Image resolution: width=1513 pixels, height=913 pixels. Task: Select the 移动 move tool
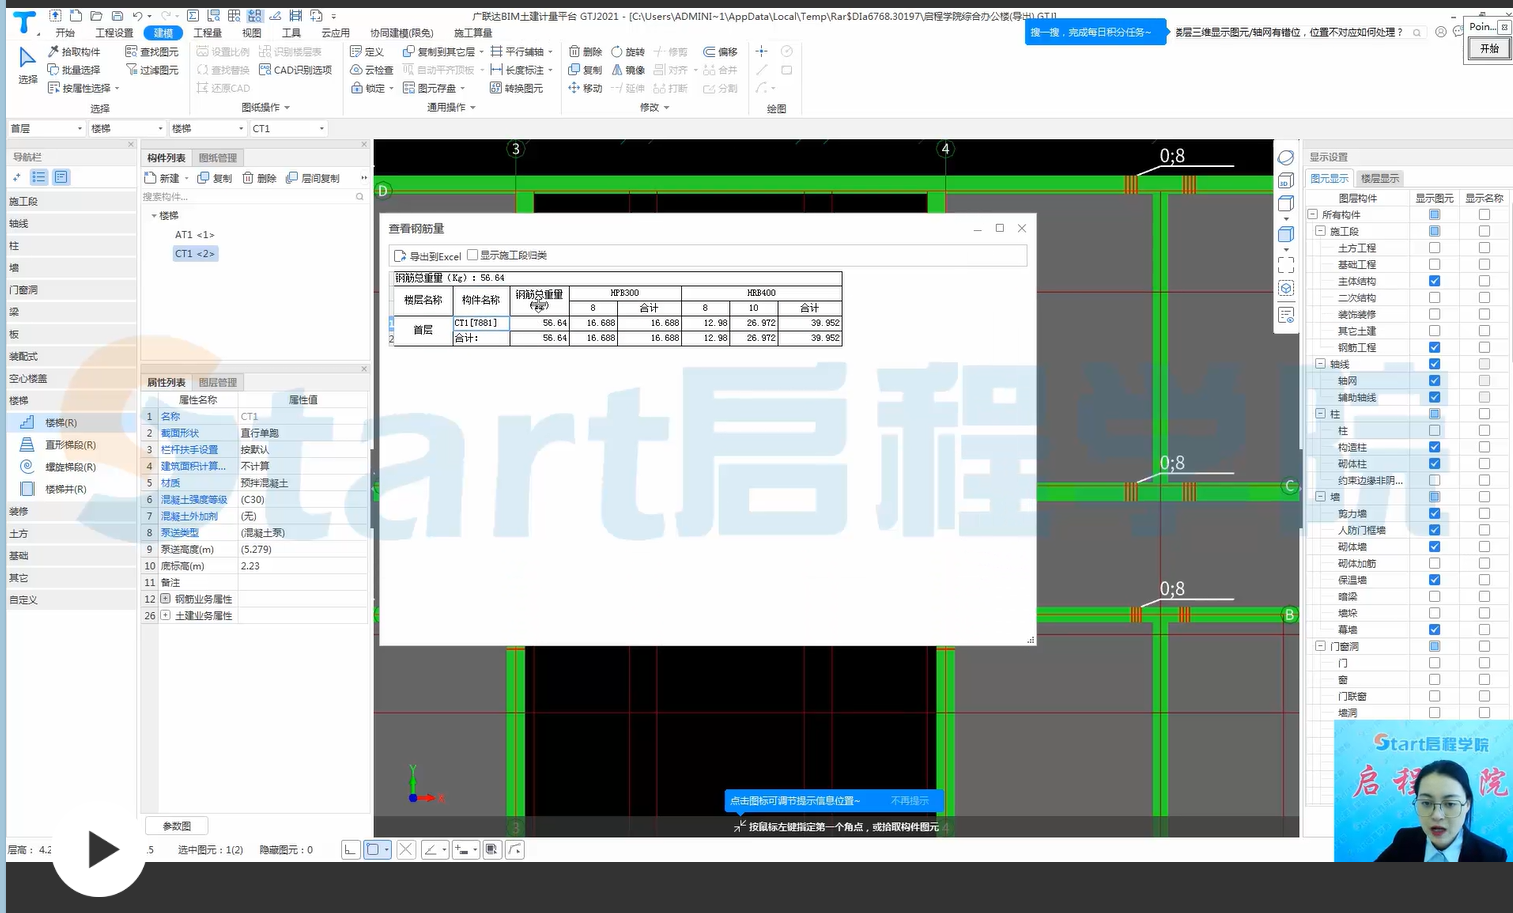(585, 88)
